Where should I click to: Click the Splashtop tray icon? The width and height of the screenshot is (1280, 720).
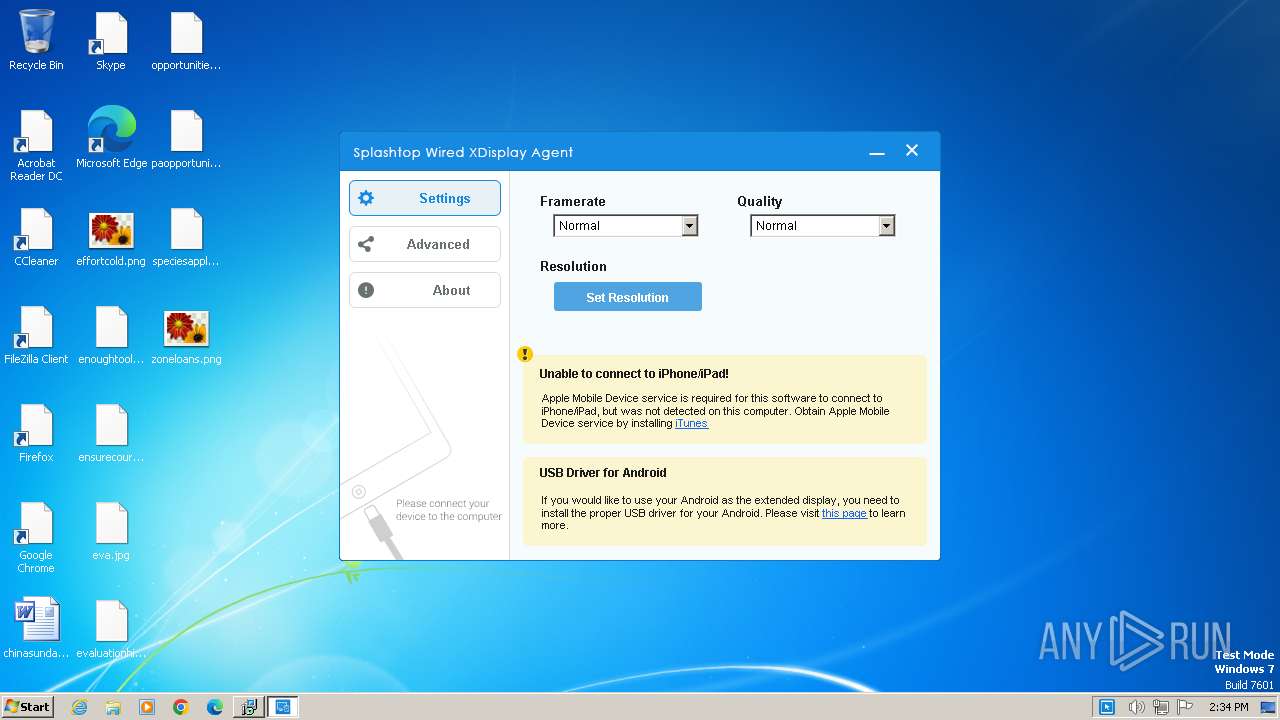(1107, 707)
